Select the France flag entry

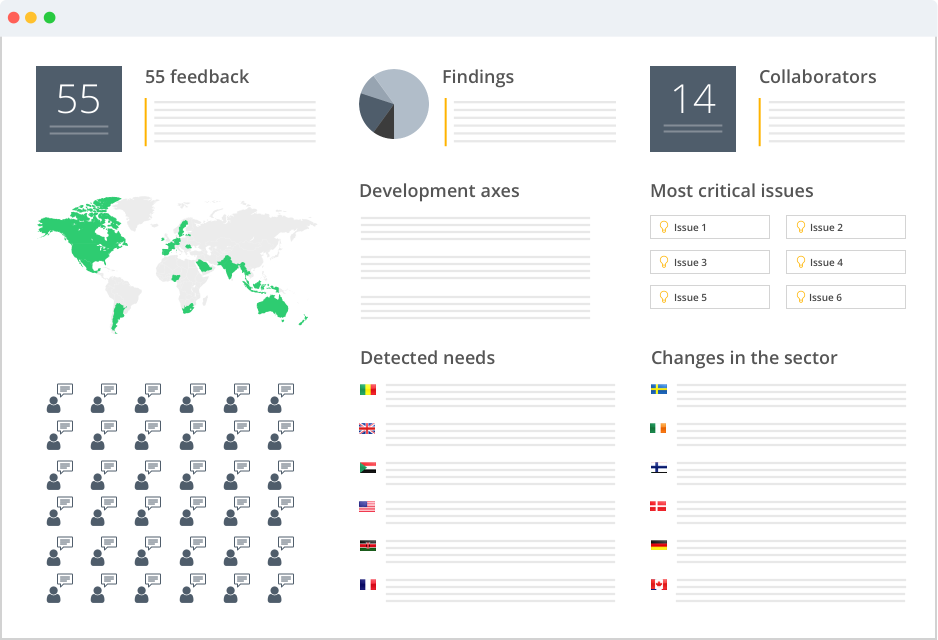(x=367, y=585)
